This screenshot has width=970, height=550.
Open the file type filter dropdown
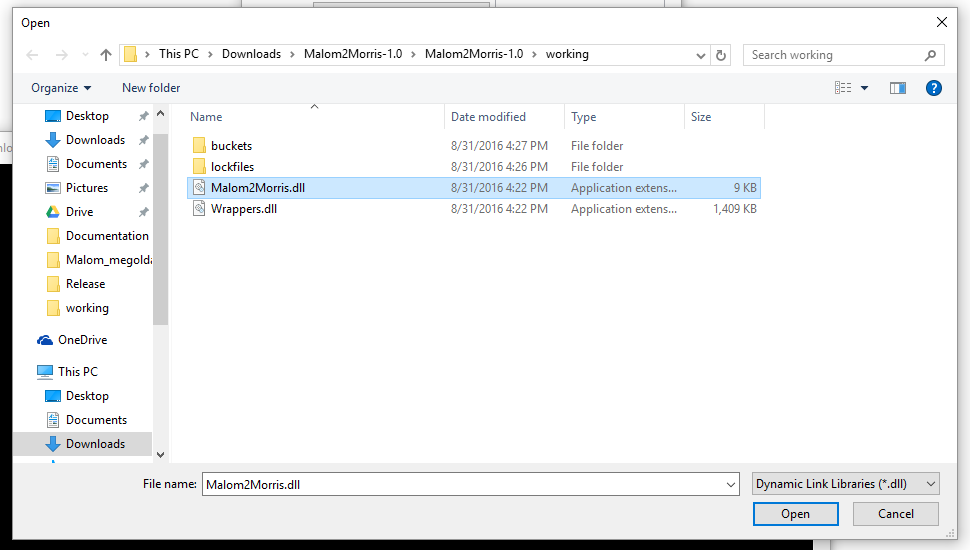click(x=845, y=484)
